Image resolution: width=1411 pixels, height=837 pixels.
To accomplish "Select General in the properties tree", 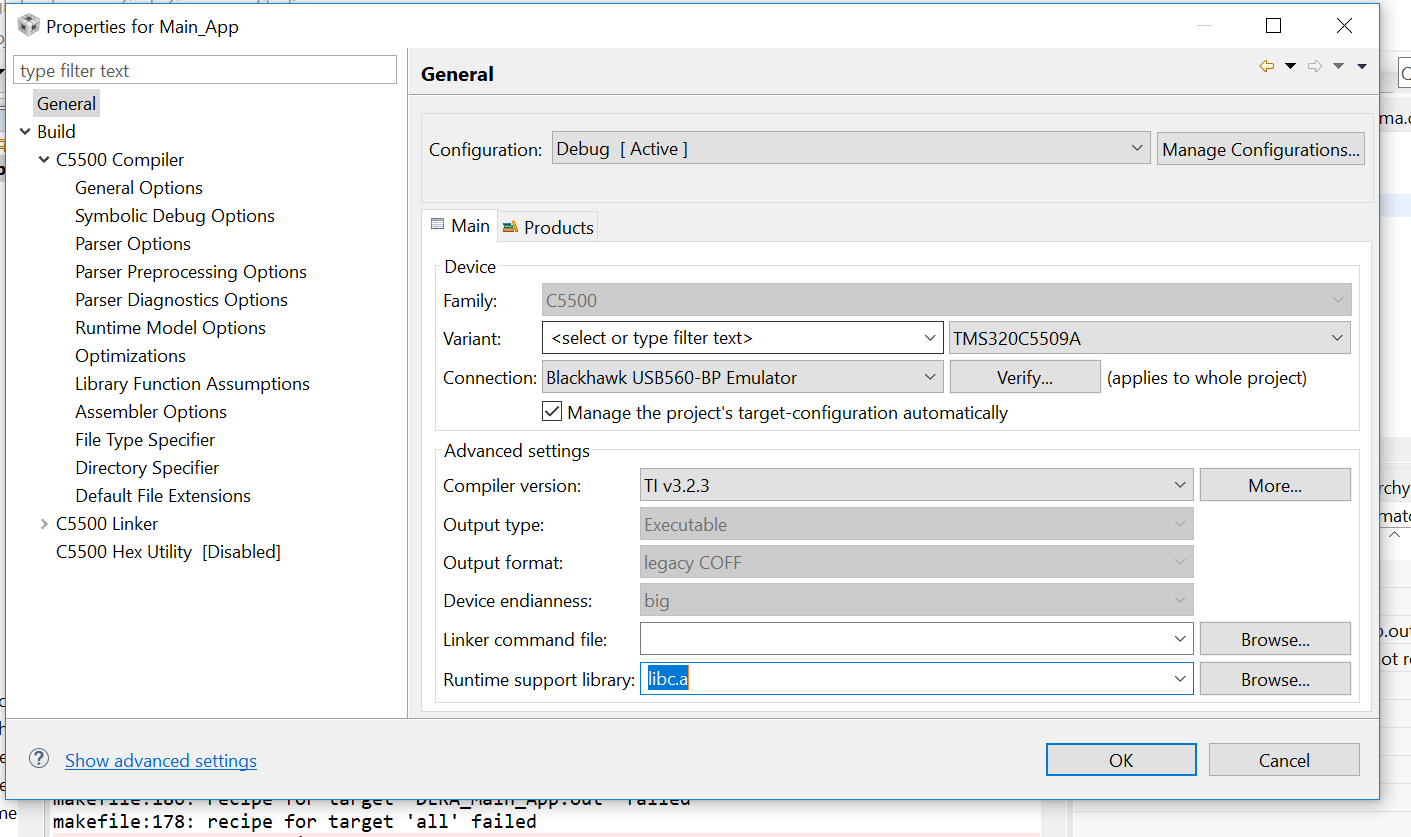I will (x=66, y=103).
